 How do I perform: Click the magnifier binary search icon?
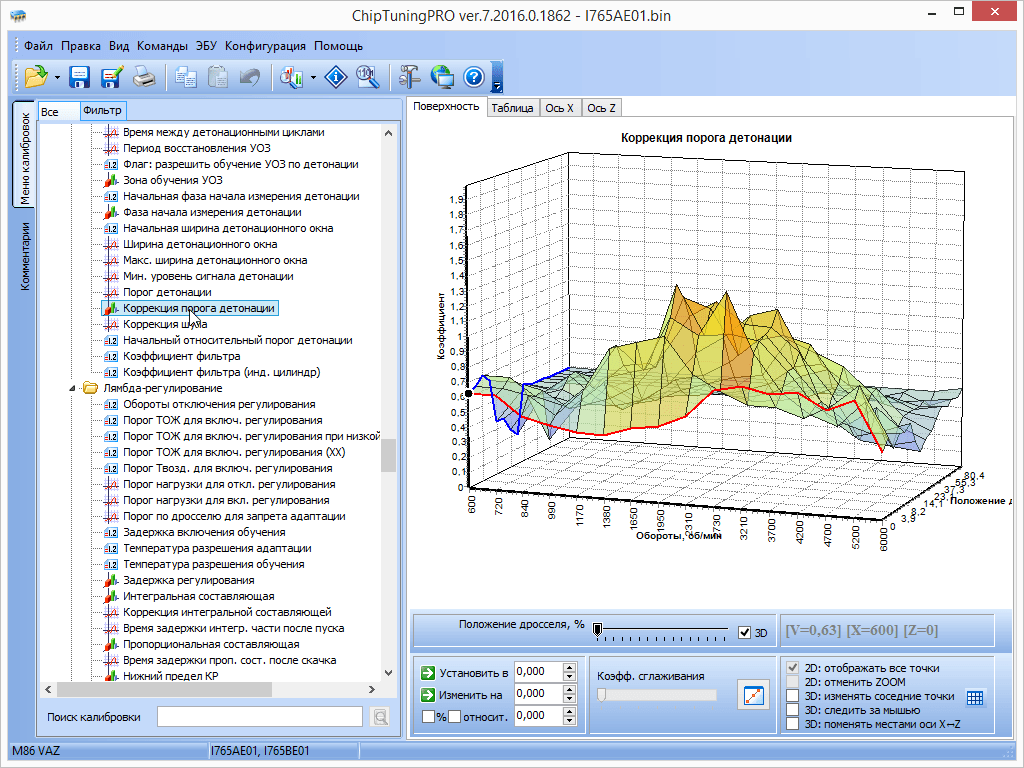click(368, 77)
